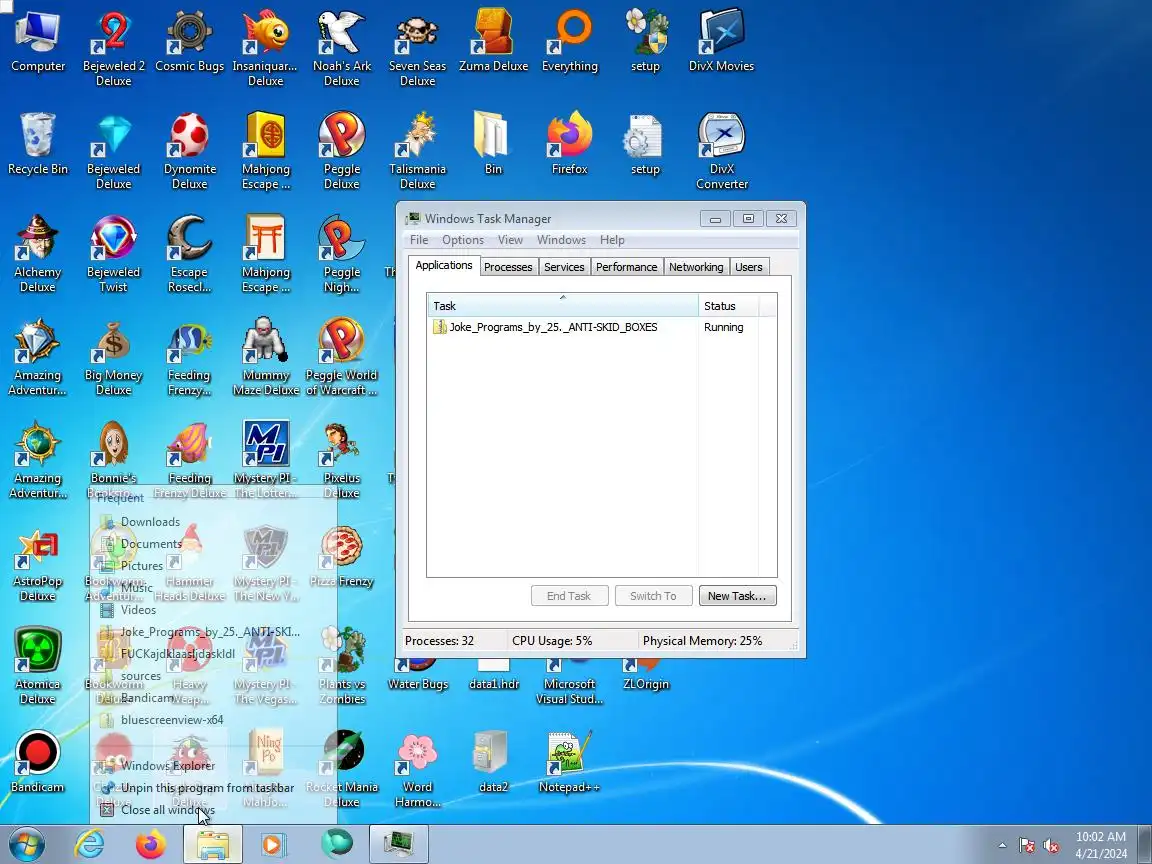Select the Mummy Maze Deluxe icon
1152x864 pixels.
tap(265, 356)
